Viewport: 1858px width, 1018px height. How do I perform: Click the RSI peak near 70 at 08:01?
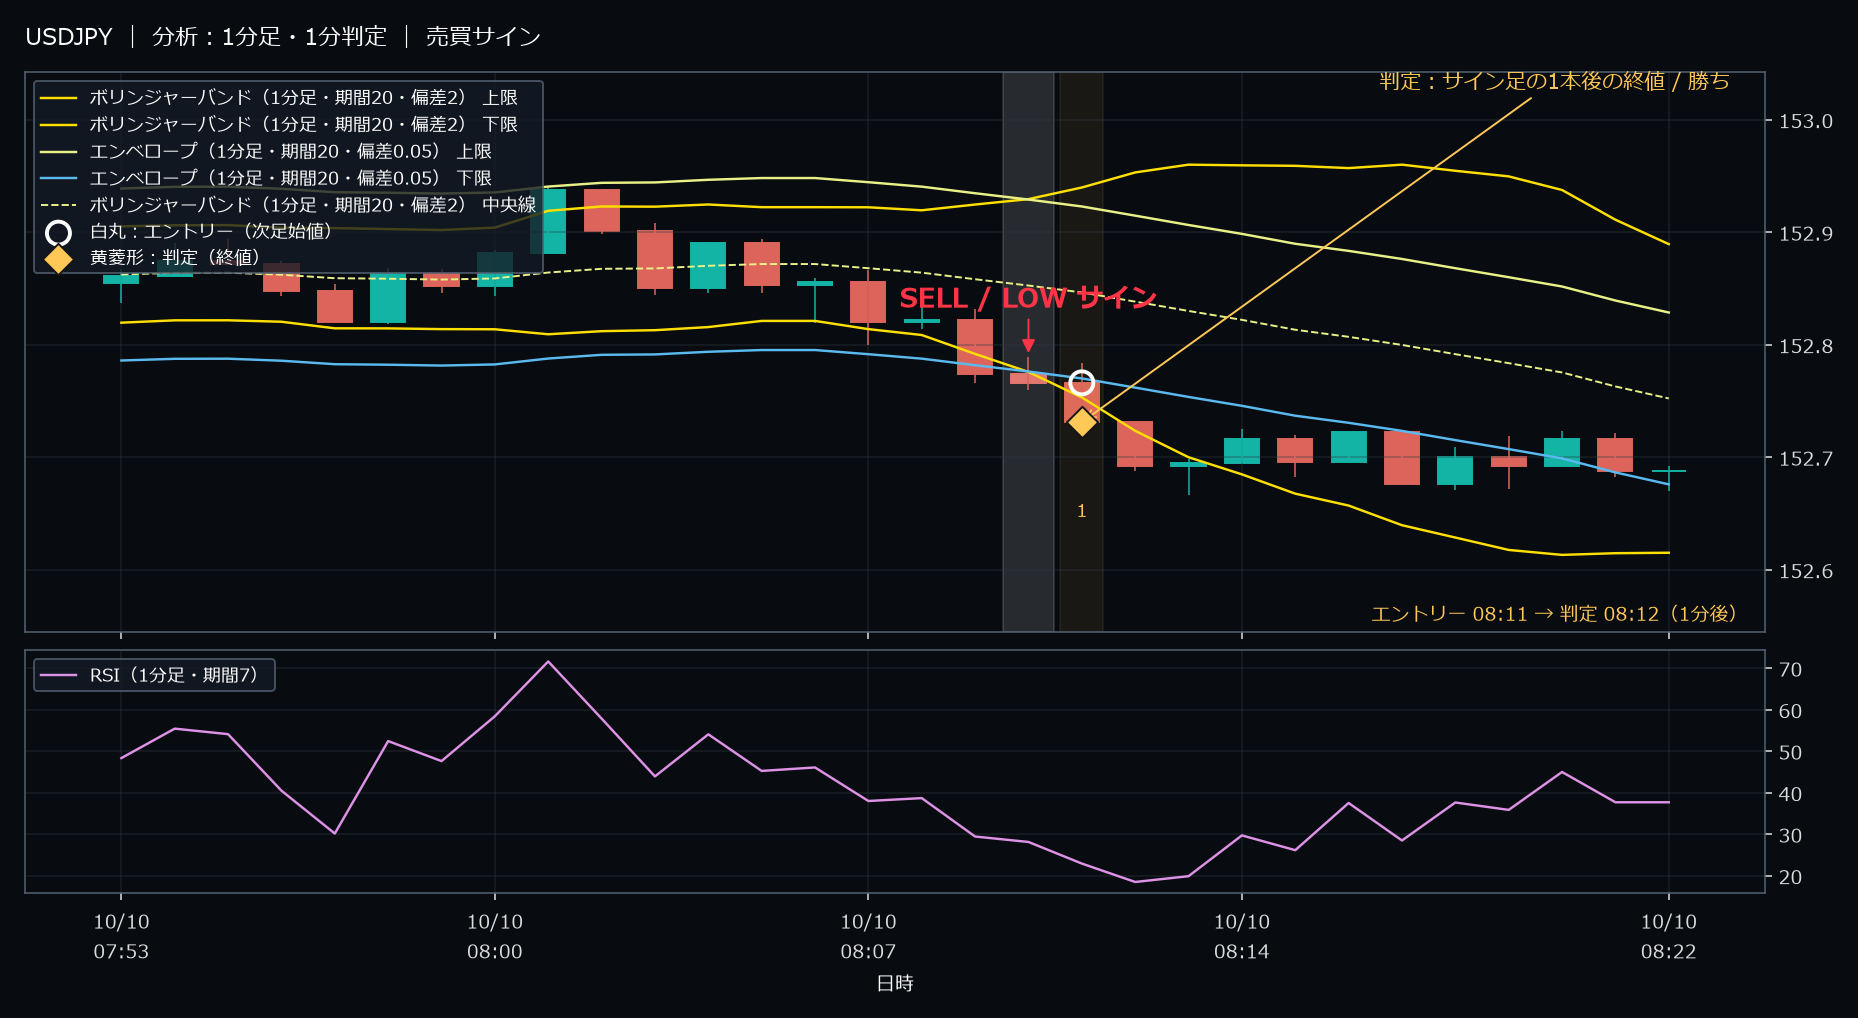click(548, 661)
